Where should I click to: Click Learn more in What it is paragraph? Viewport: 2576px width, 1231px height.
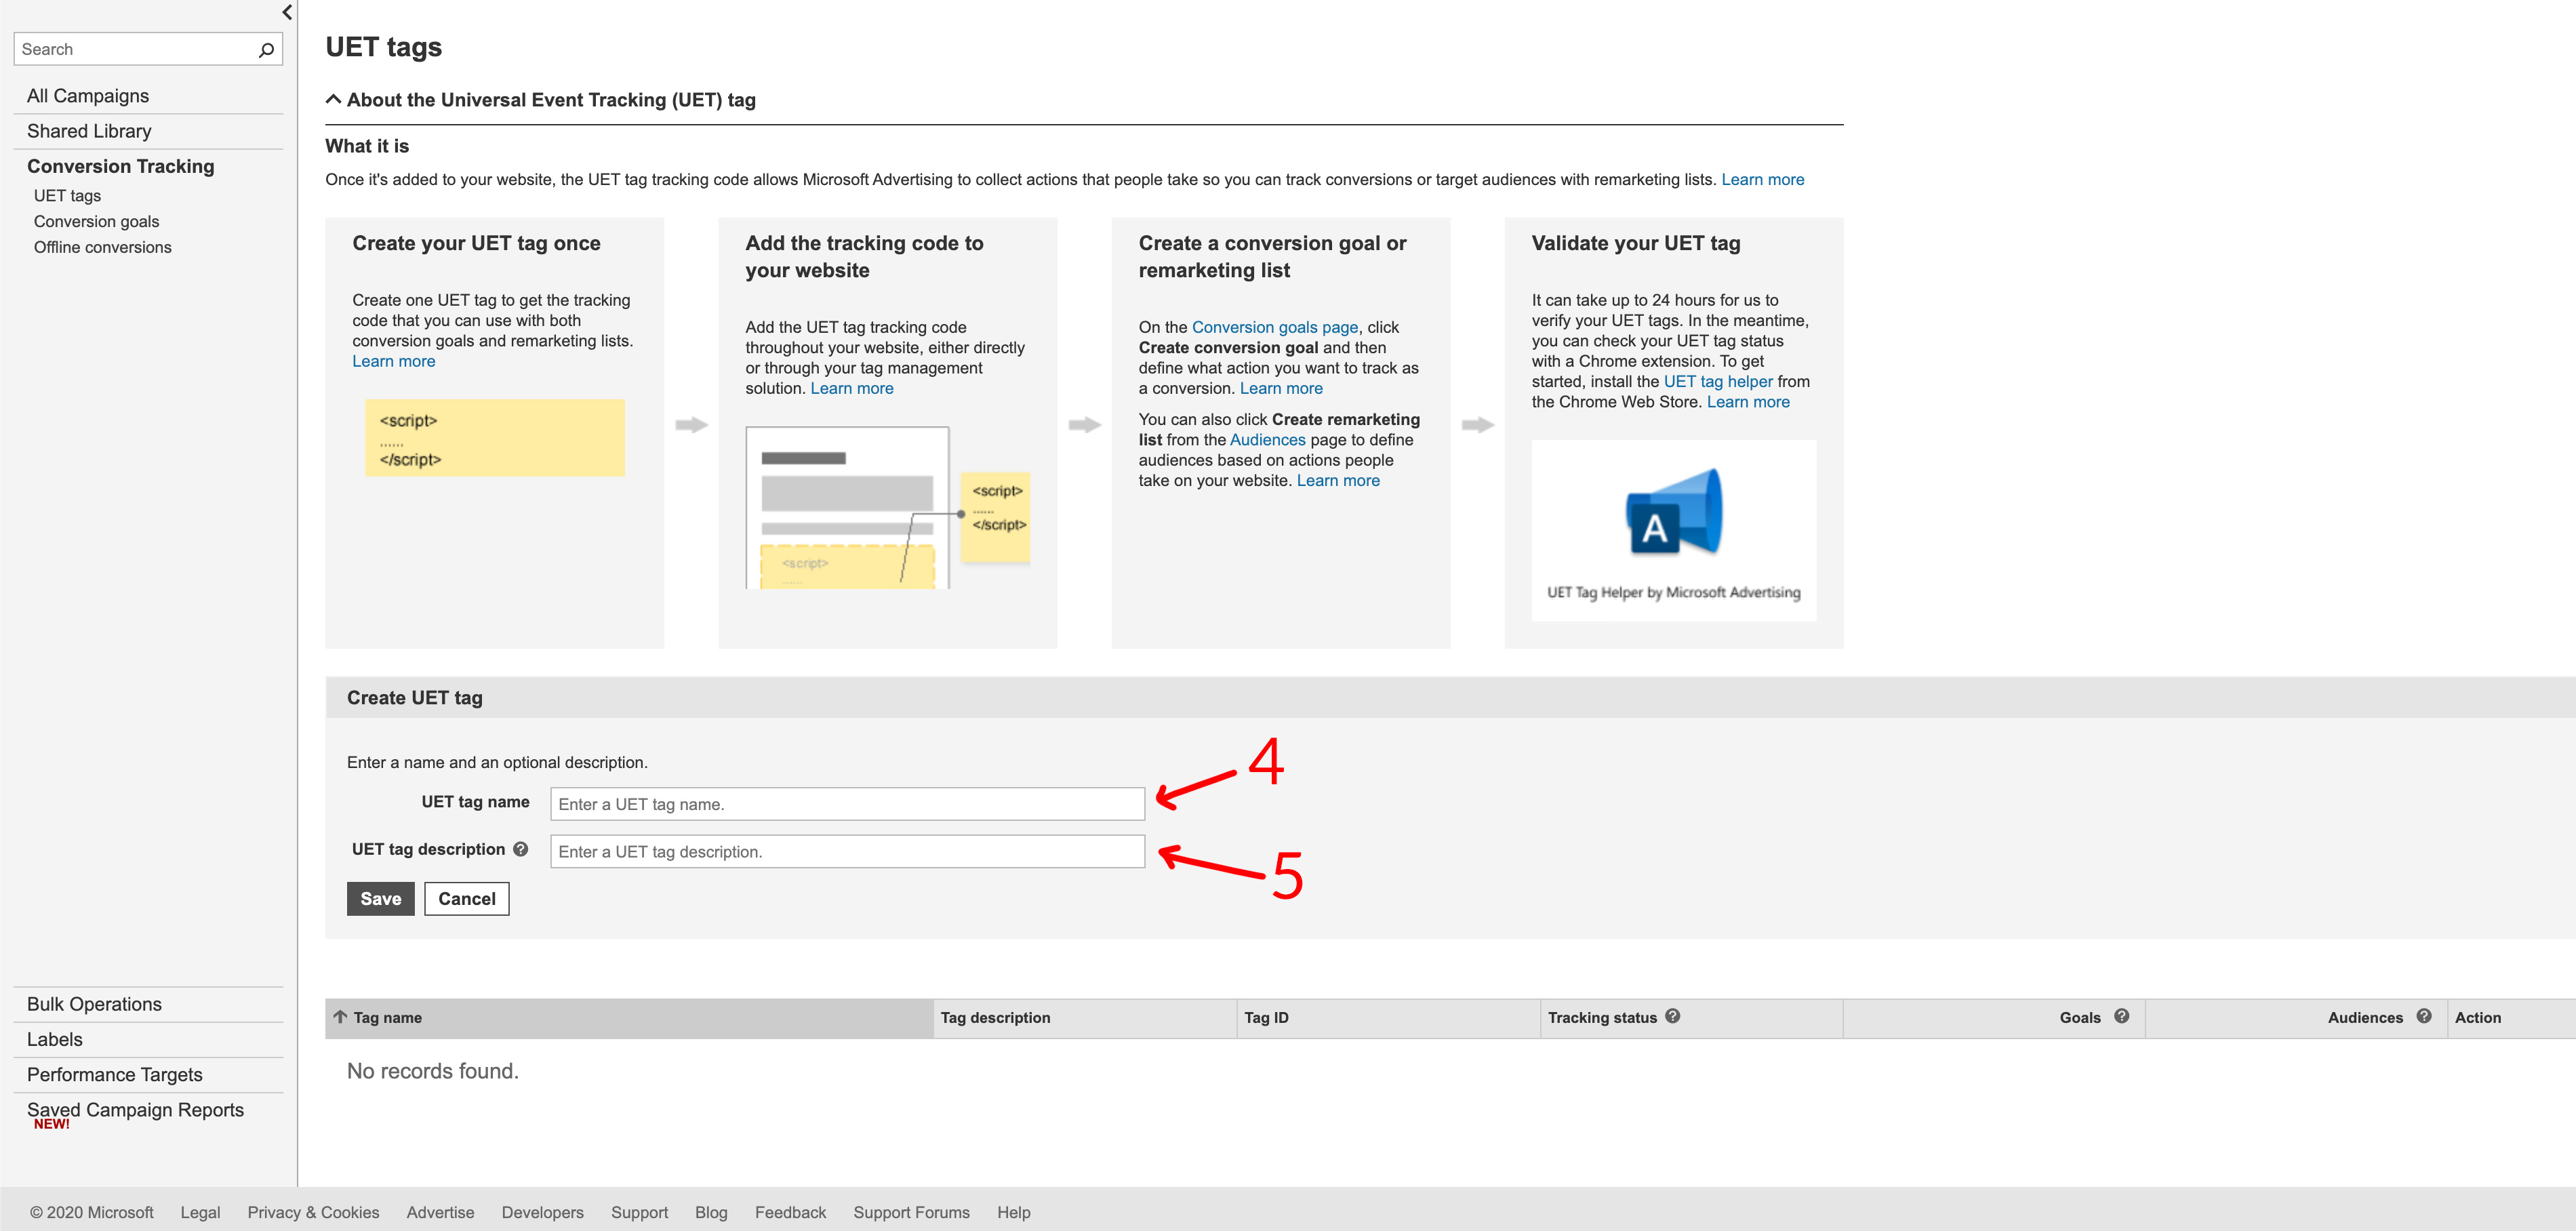coord(1762,180)
